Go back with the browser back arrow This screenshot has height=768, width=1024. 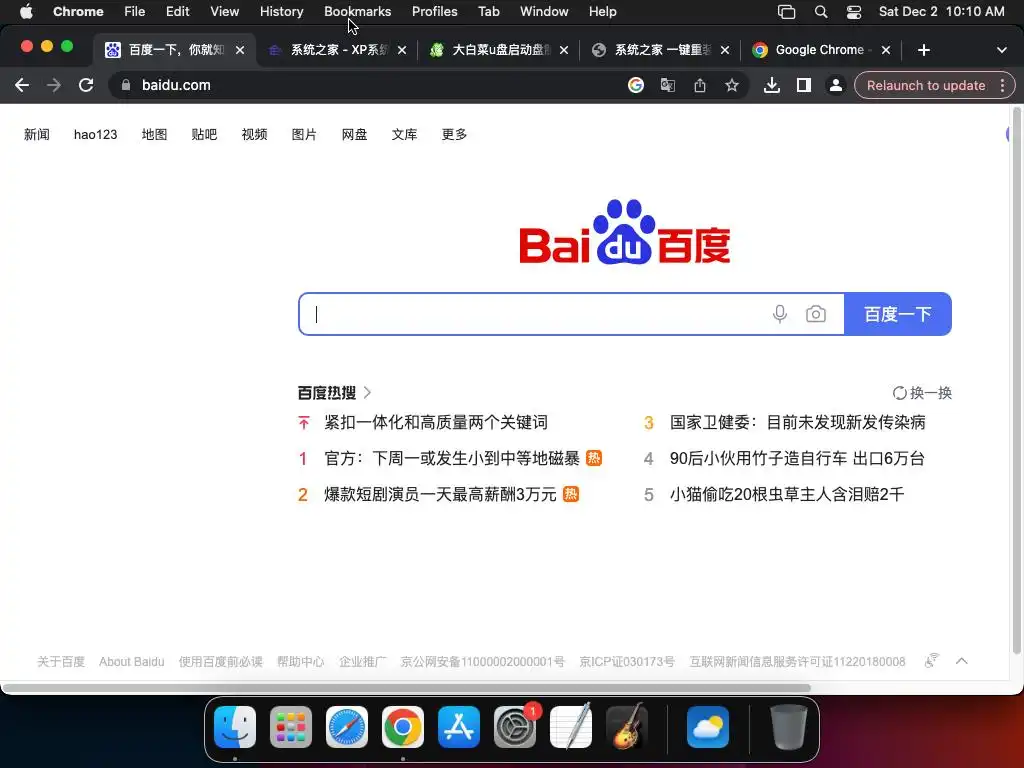(22, 85)
